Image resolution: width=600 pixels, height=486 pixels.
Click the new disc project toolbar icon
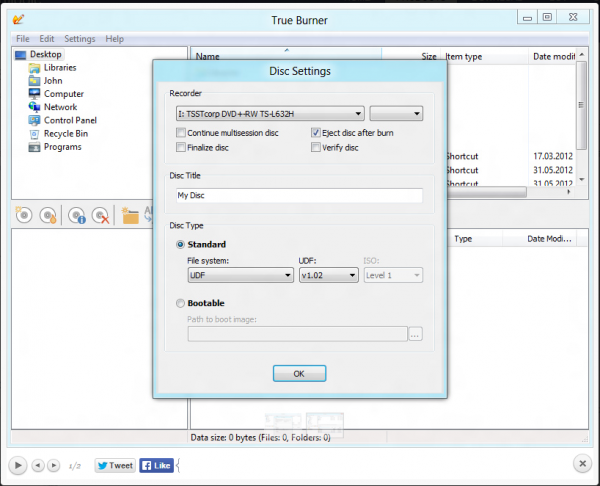(x=24, y=215)
